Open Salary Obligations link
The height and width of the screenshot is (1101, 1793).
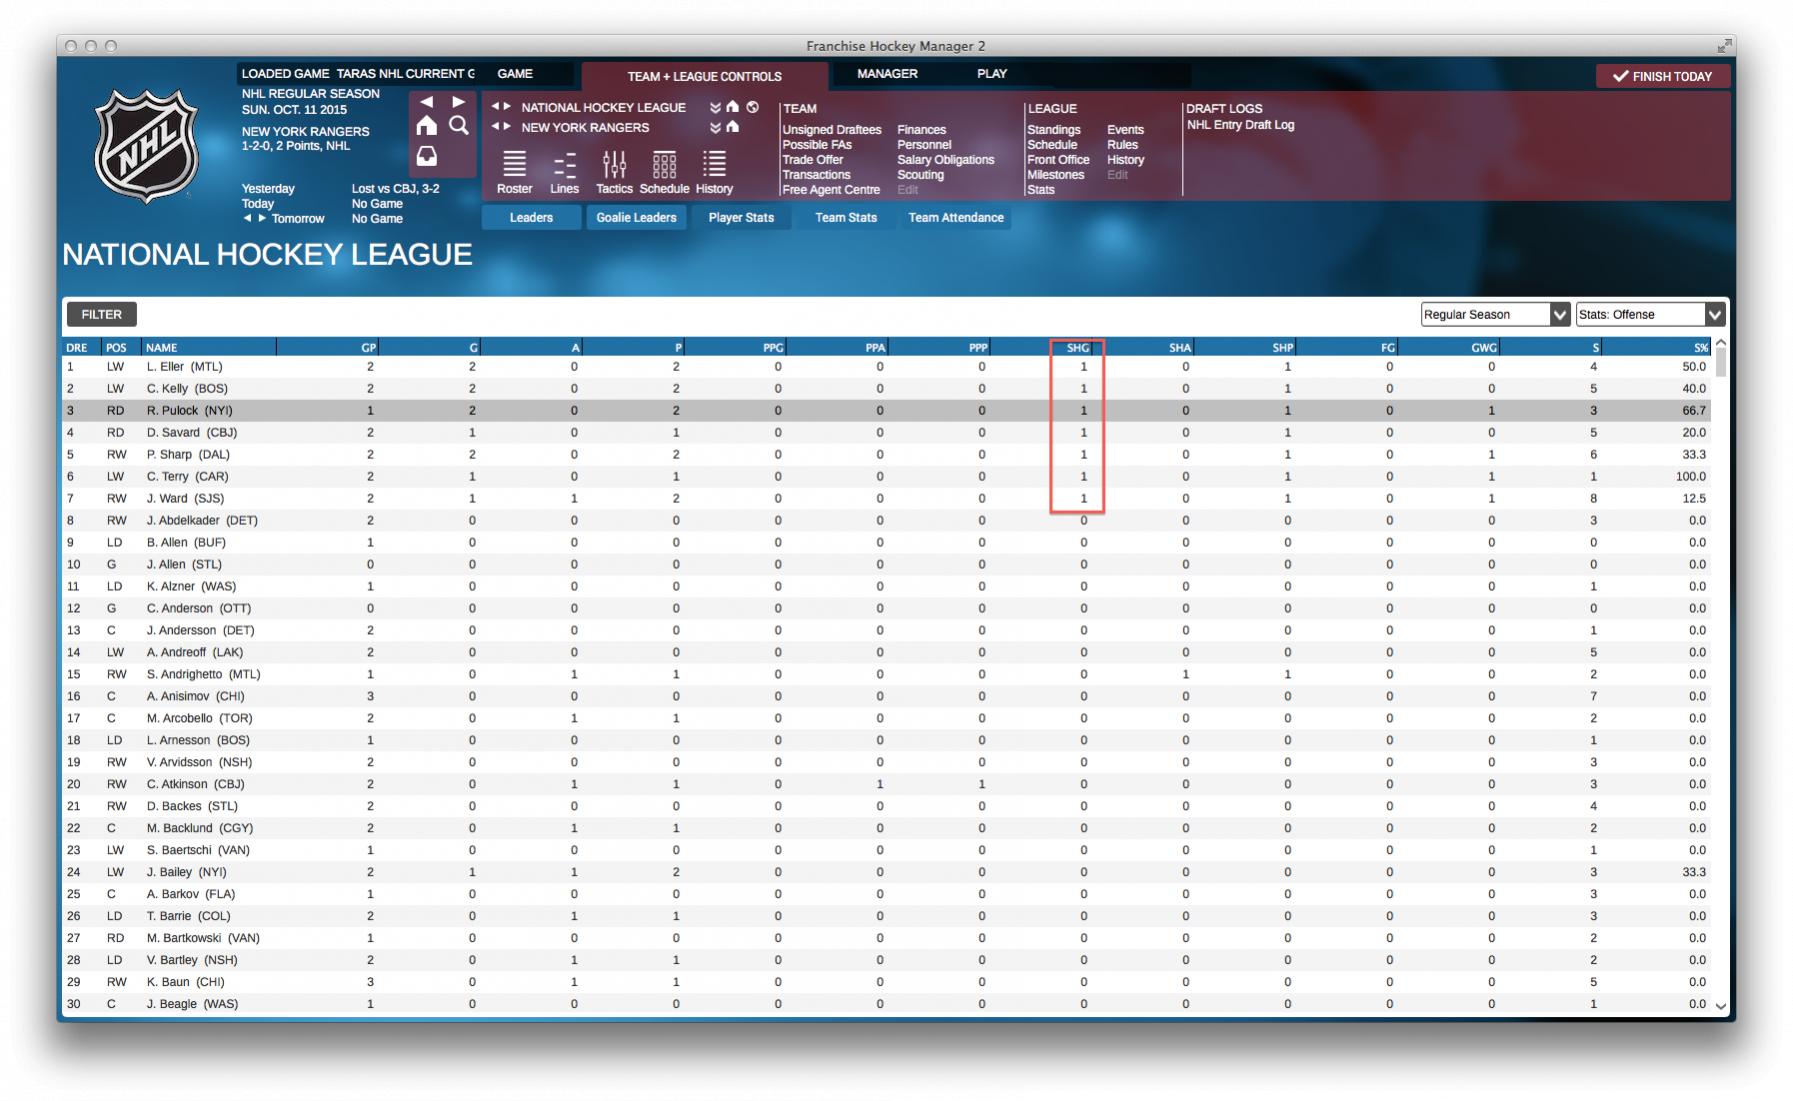[x=946, y=160]
